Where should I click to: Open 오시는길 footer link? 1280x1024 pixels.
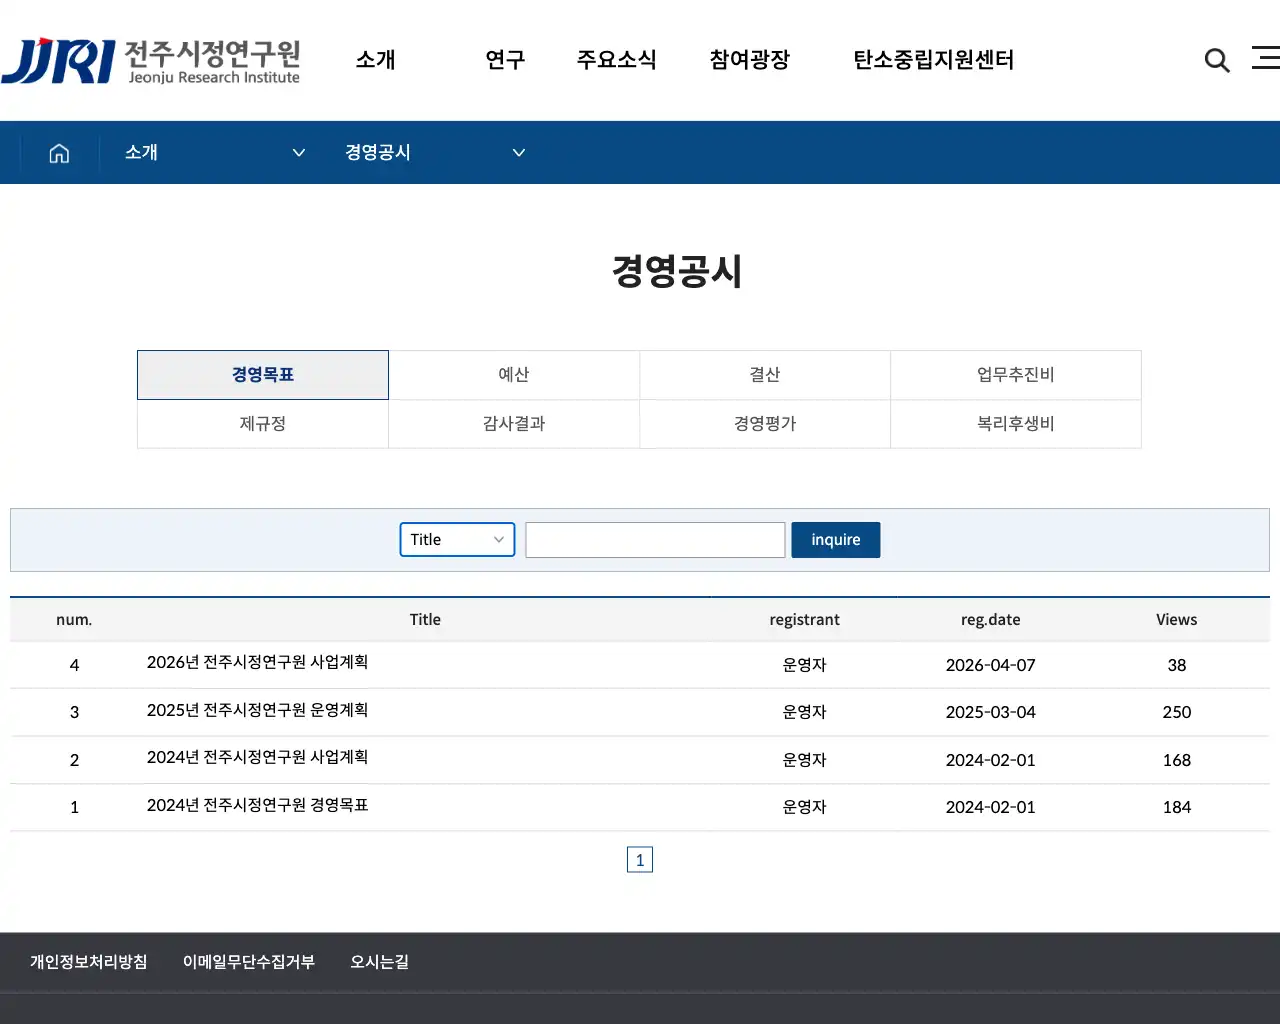point(379,962)
